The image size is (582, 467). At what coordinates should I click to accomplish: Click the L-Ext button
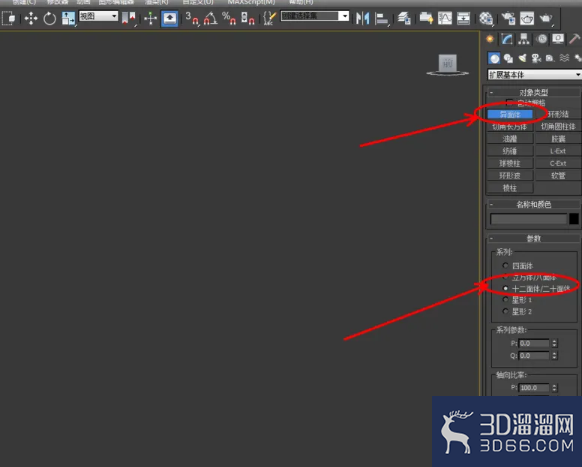tap(558, 151)
